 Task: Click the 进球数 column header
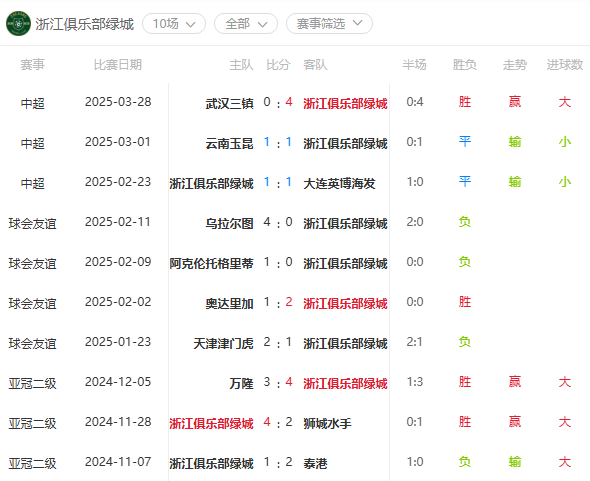coord(565,65)
